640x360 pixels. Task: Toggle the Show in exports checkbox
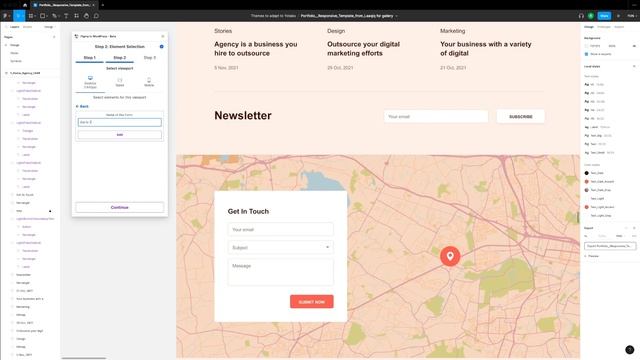click(587, 54)
